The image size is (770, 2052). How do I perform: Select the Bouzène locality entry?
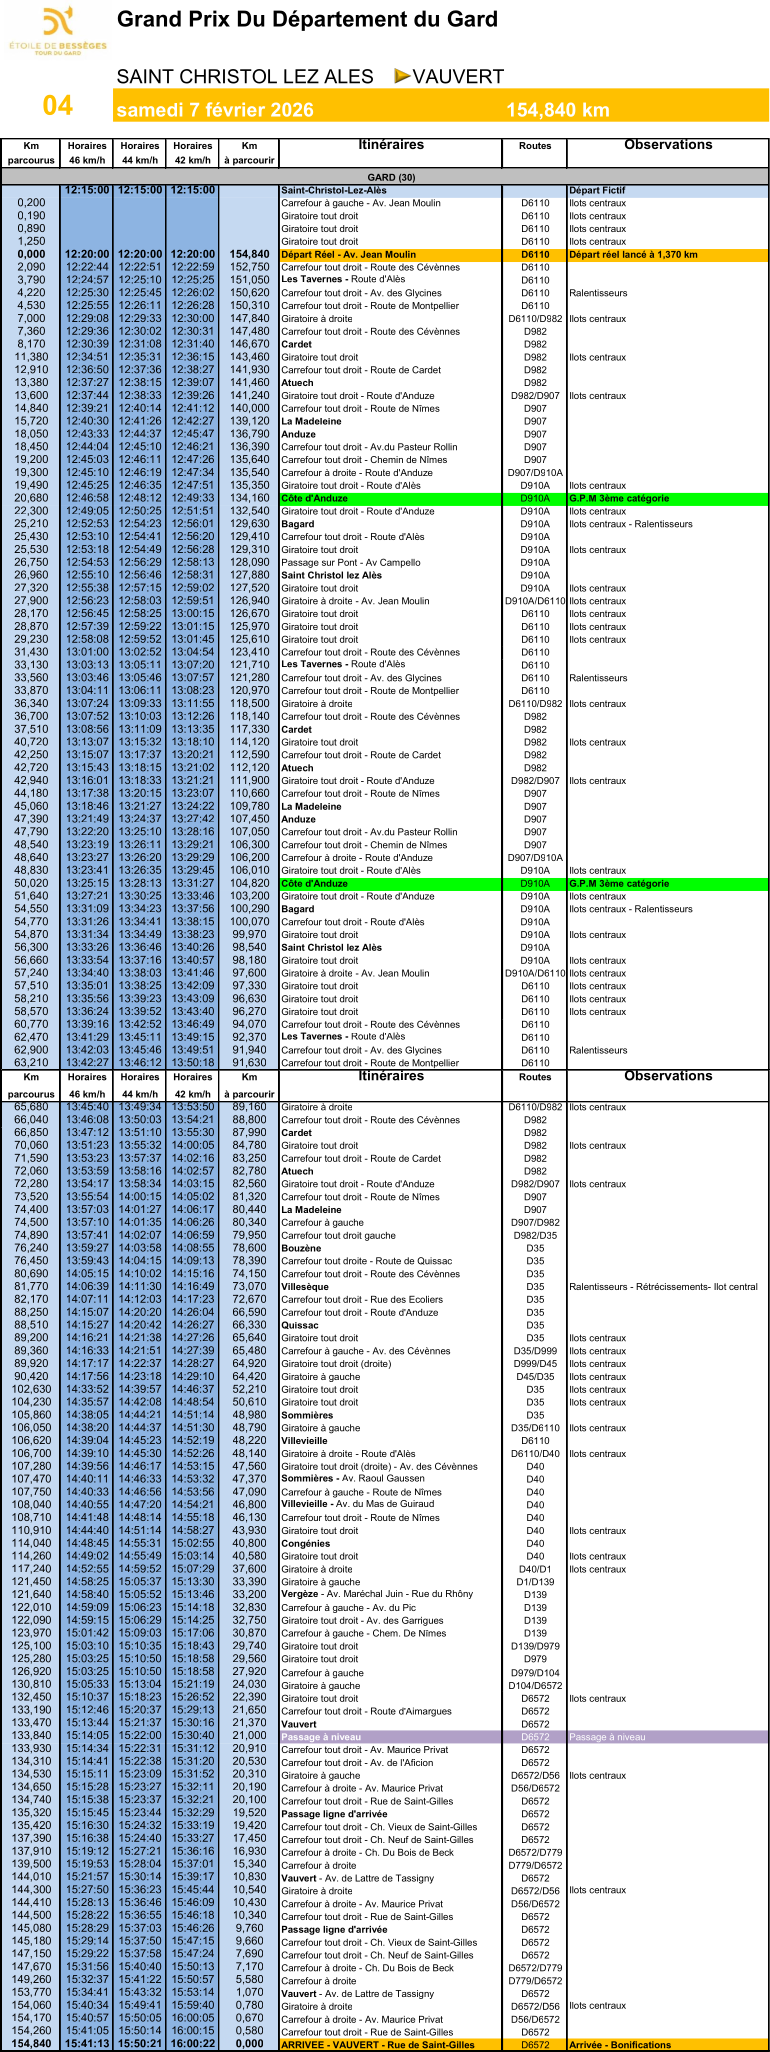[301, 1248]
